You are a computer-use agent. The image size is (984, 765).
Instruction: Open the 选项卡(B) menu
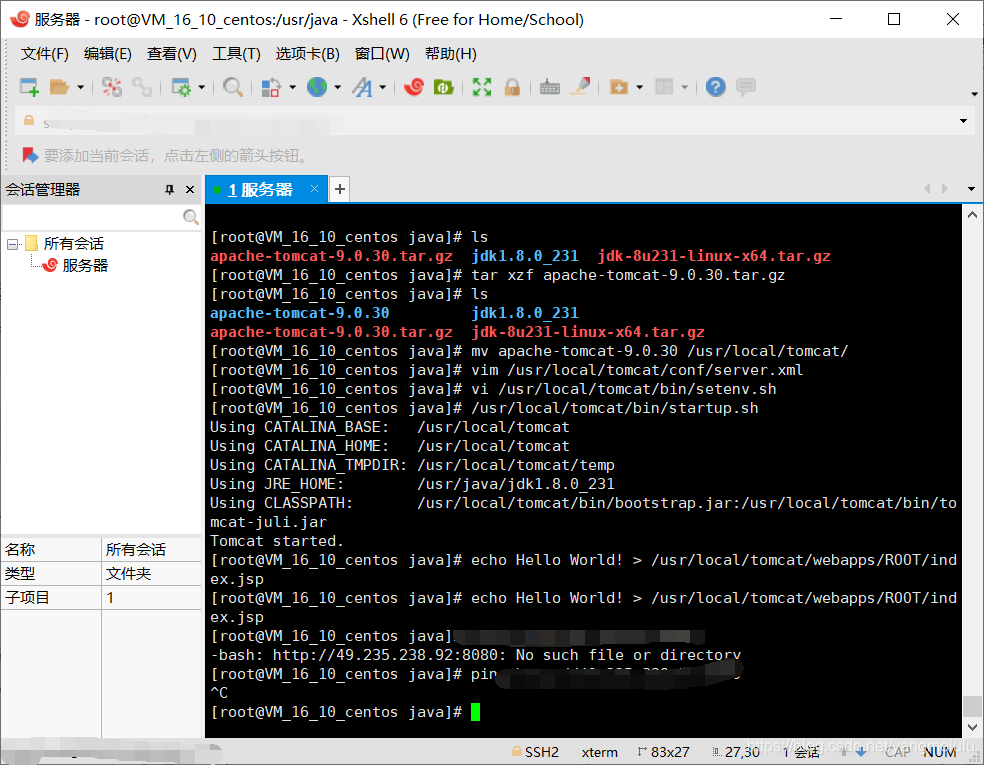pos(308,54)
